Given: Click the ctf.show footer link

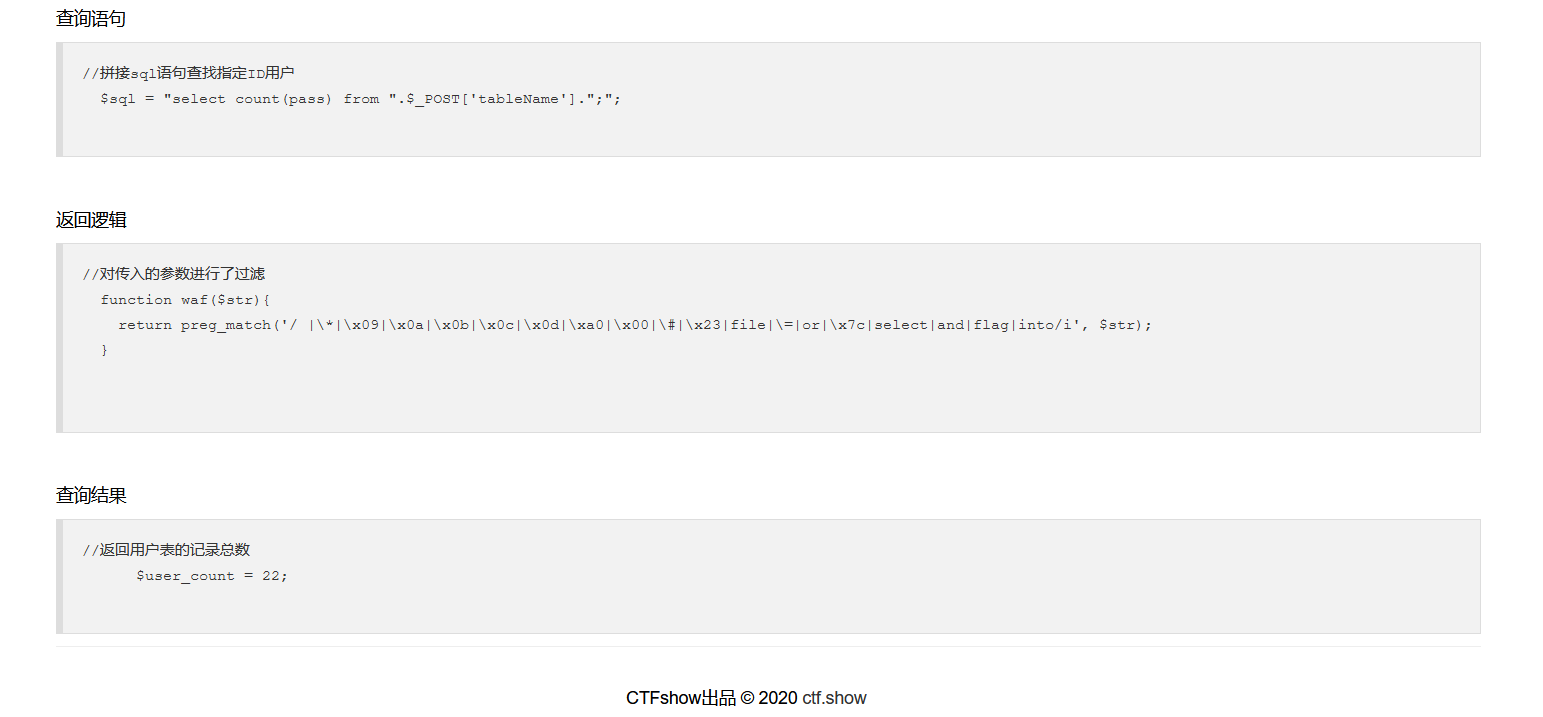Looking at the screenshot, I should coord(834,698).
